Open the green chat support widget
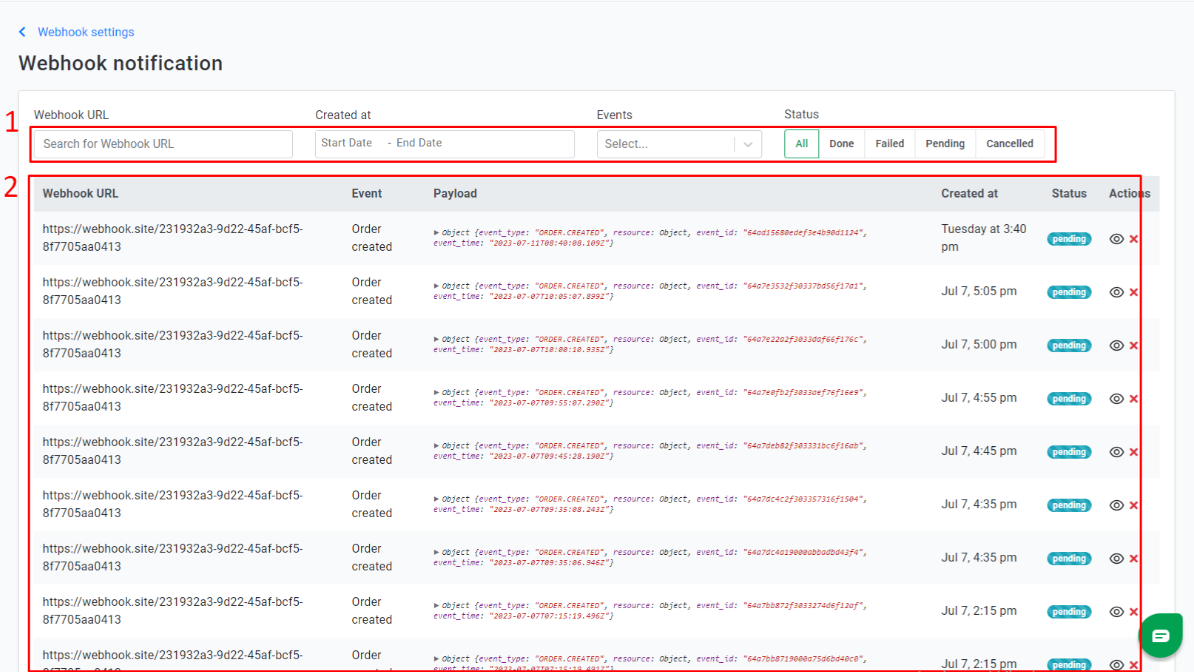This screenshot has width=1194, height=672. (x=1160, y=635)
